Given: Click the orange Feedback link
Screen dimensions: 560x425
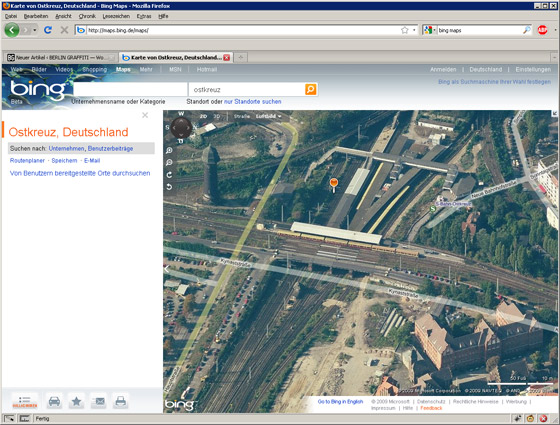Looking at the screenshot, I should point(431,408).
